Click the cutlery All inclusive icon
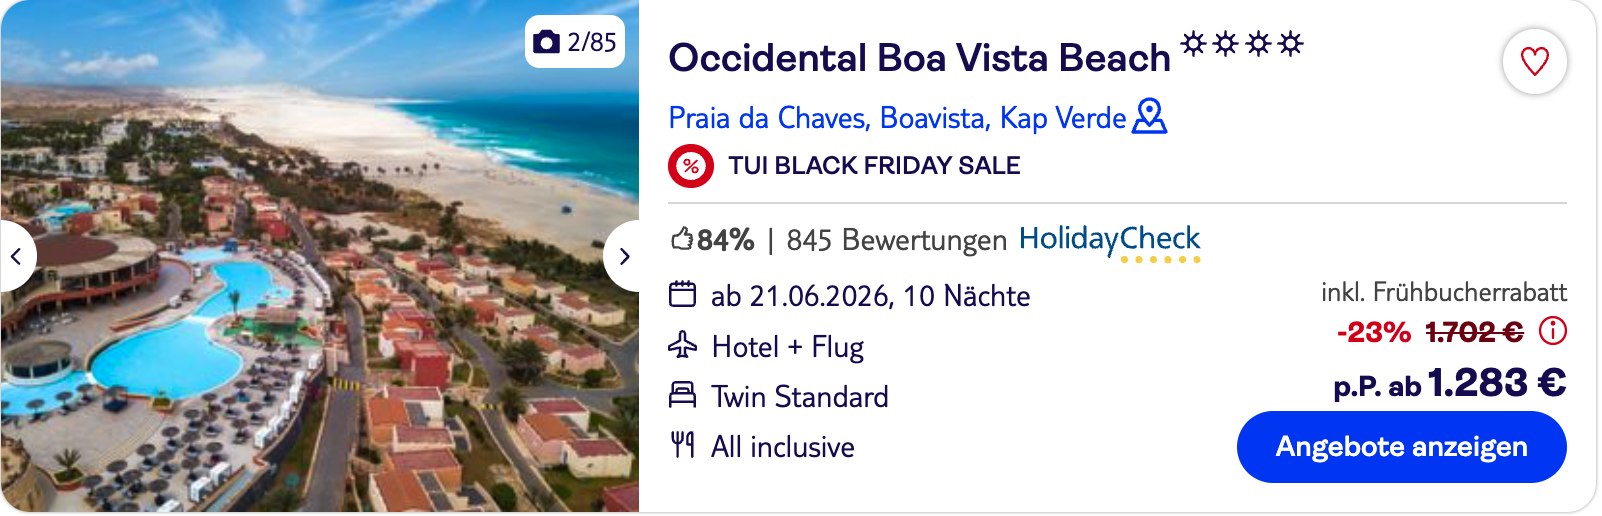Screen dimensions: 1602x516 point(682,445)
